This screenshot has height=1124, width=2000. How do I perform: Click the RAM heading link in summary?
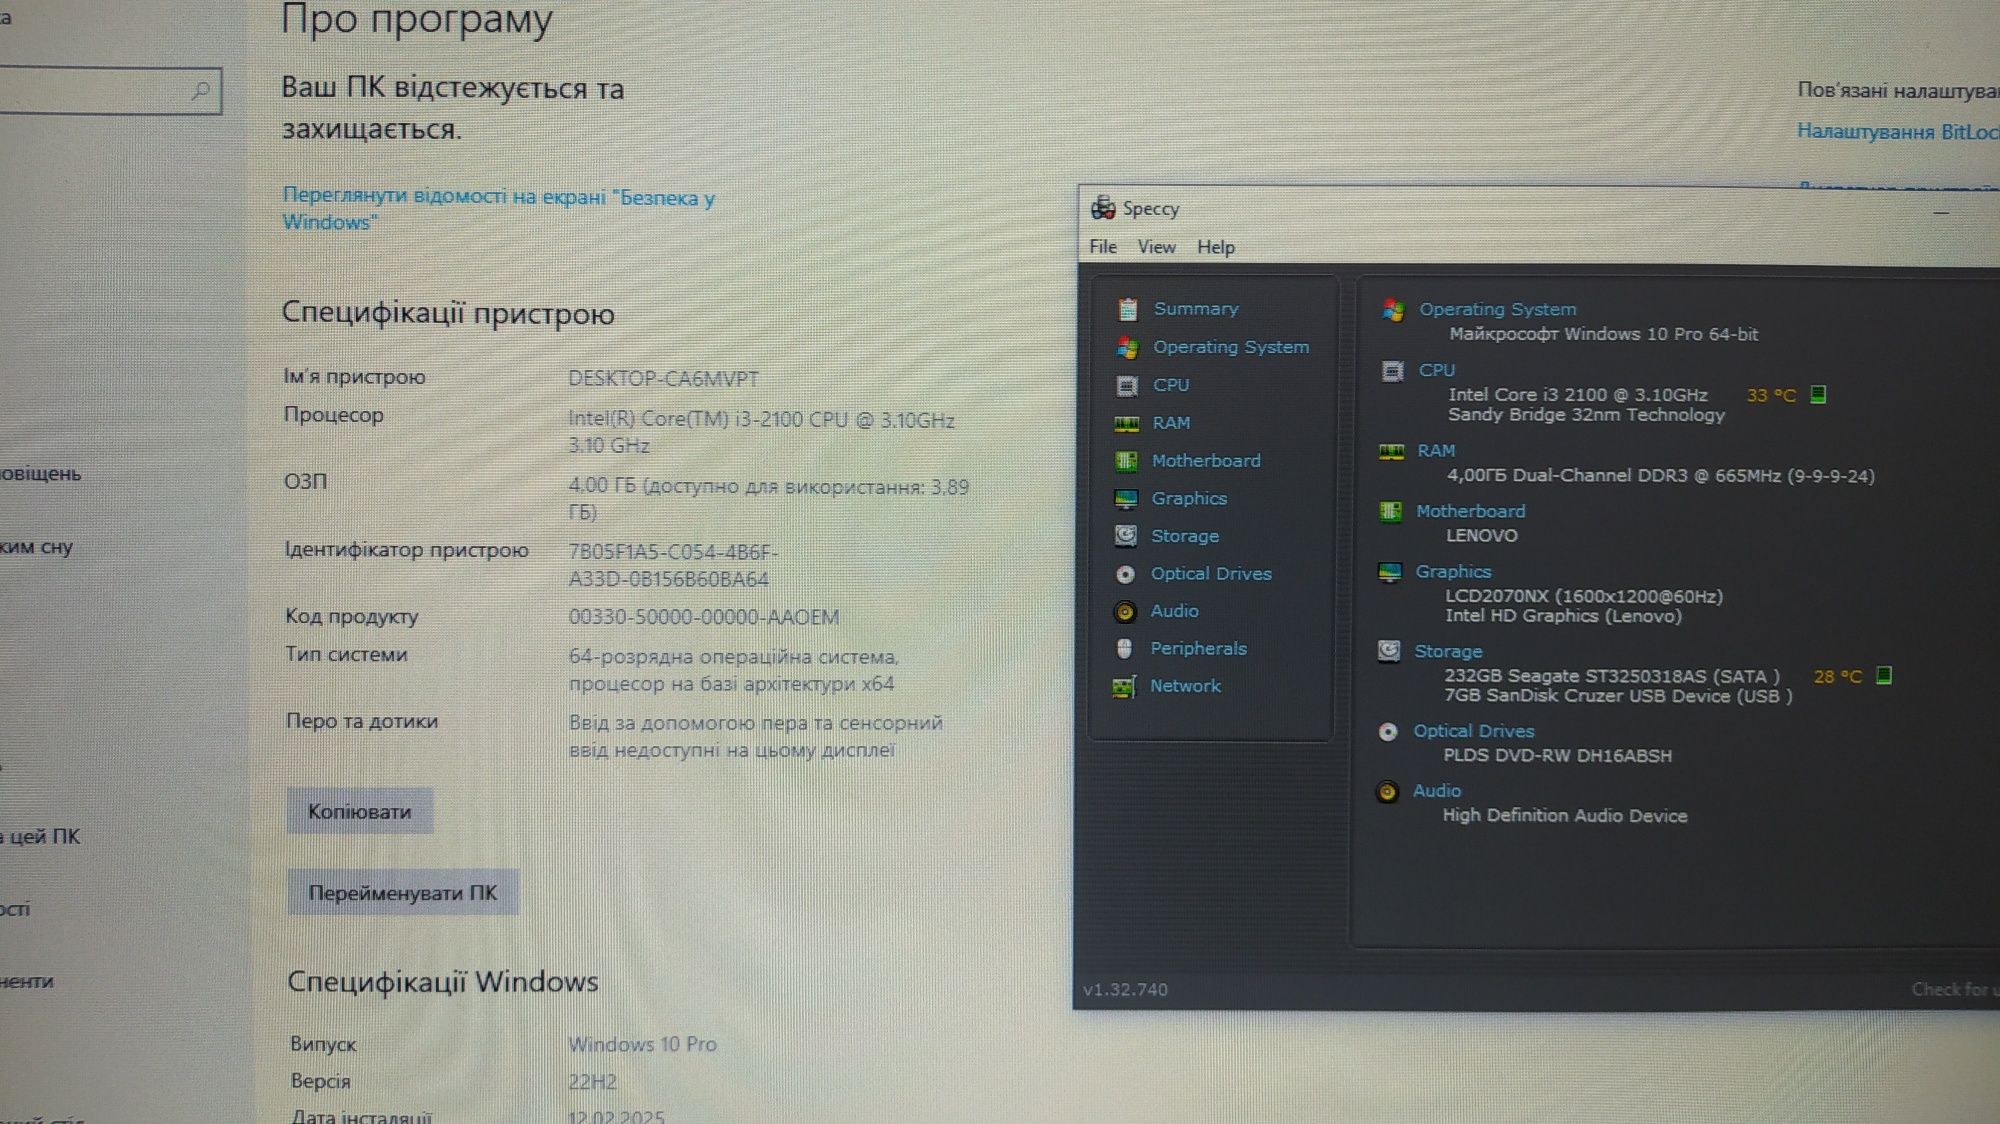click(x=1435, y=451)
